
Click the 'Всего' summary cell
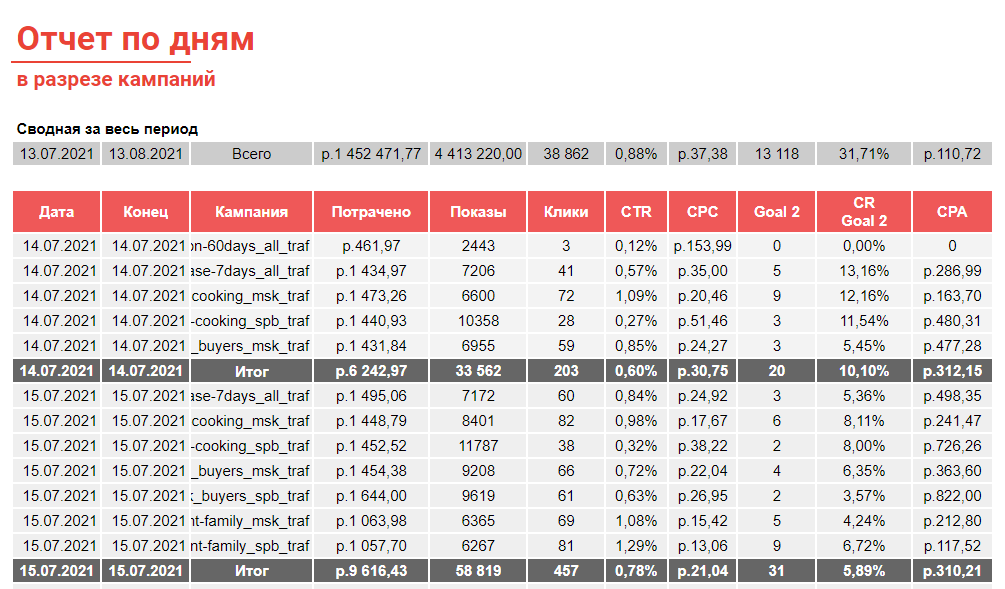coord(251,154)
